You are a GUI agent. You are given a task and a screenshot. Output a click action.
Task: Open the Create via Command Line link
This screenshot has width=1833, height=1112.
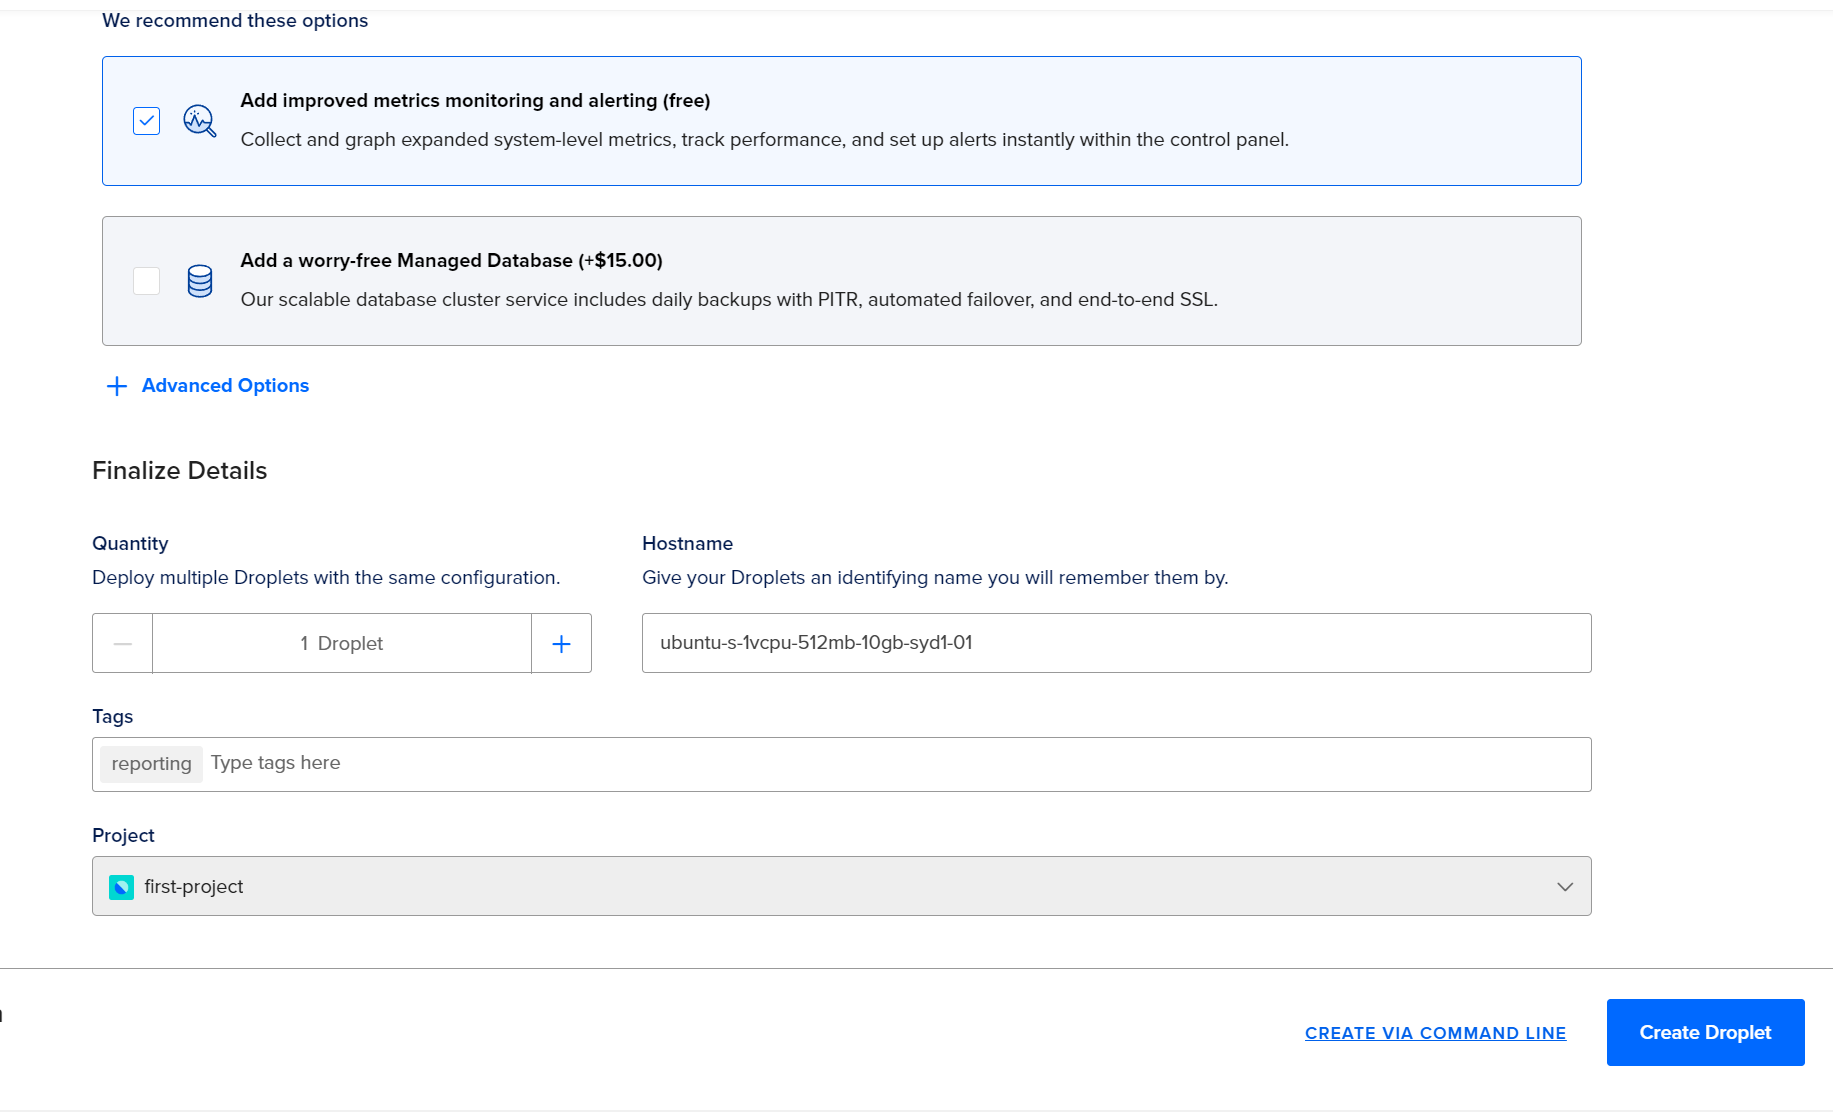[1435, 1033]
